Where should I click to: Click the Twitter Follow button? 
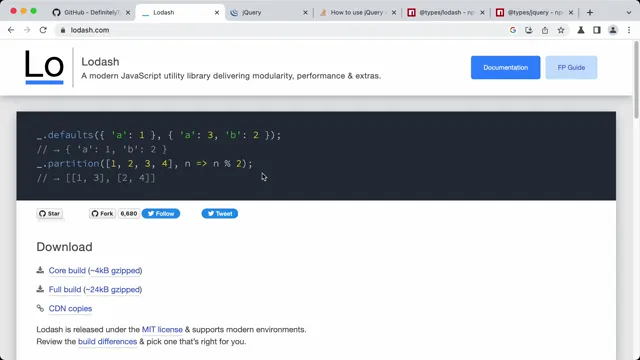pyautogui.click(x=161, y=213)
